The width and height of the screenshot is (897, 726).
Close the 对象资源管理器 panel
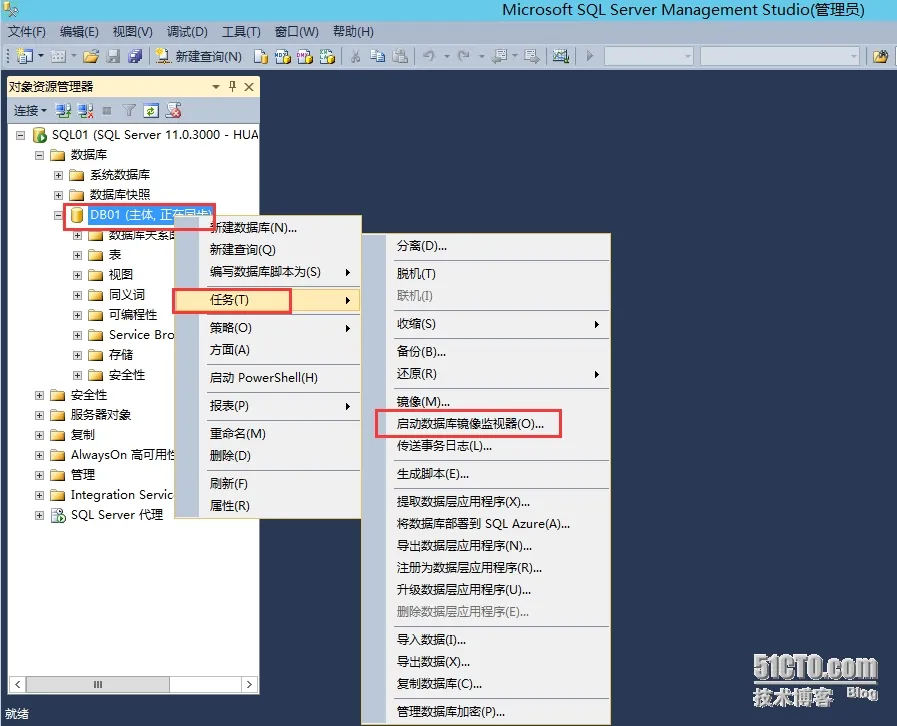pos(249,87)
